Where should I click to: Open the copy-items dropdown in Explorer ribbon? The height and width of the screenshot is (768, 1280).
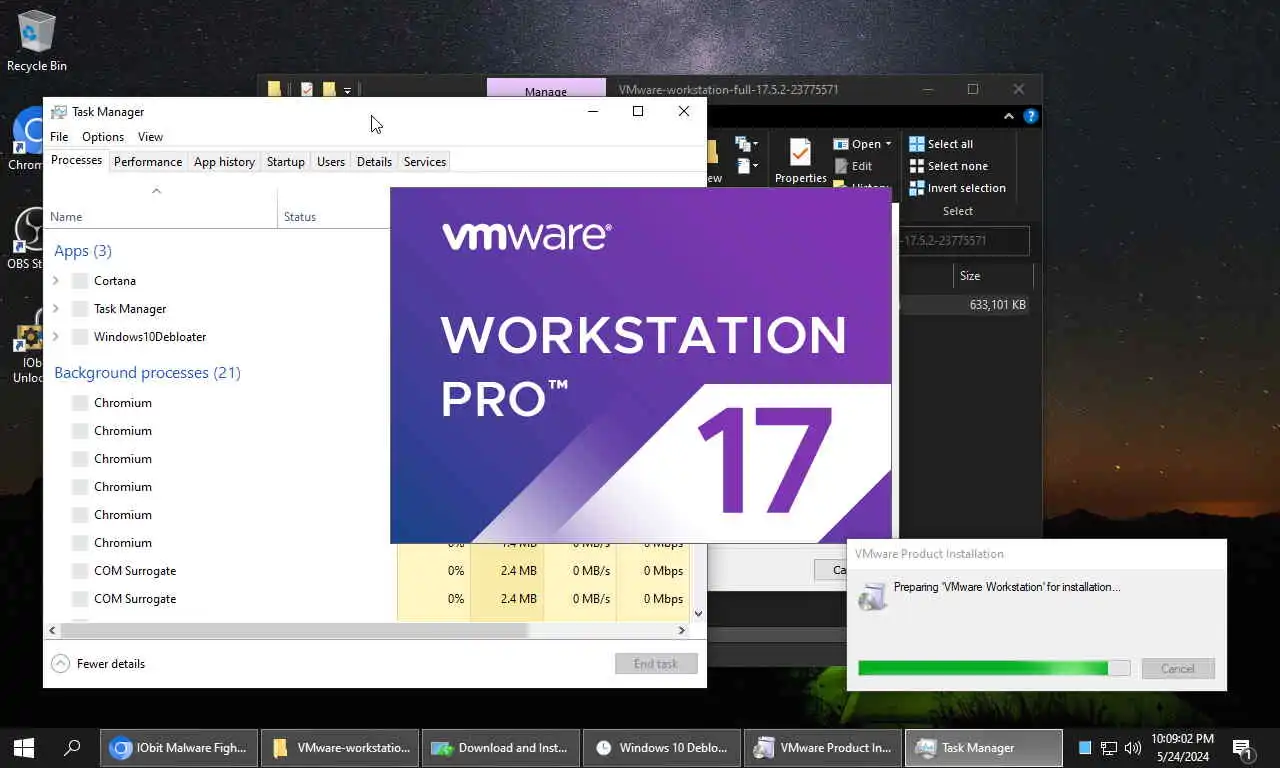(x=746, y=144)
